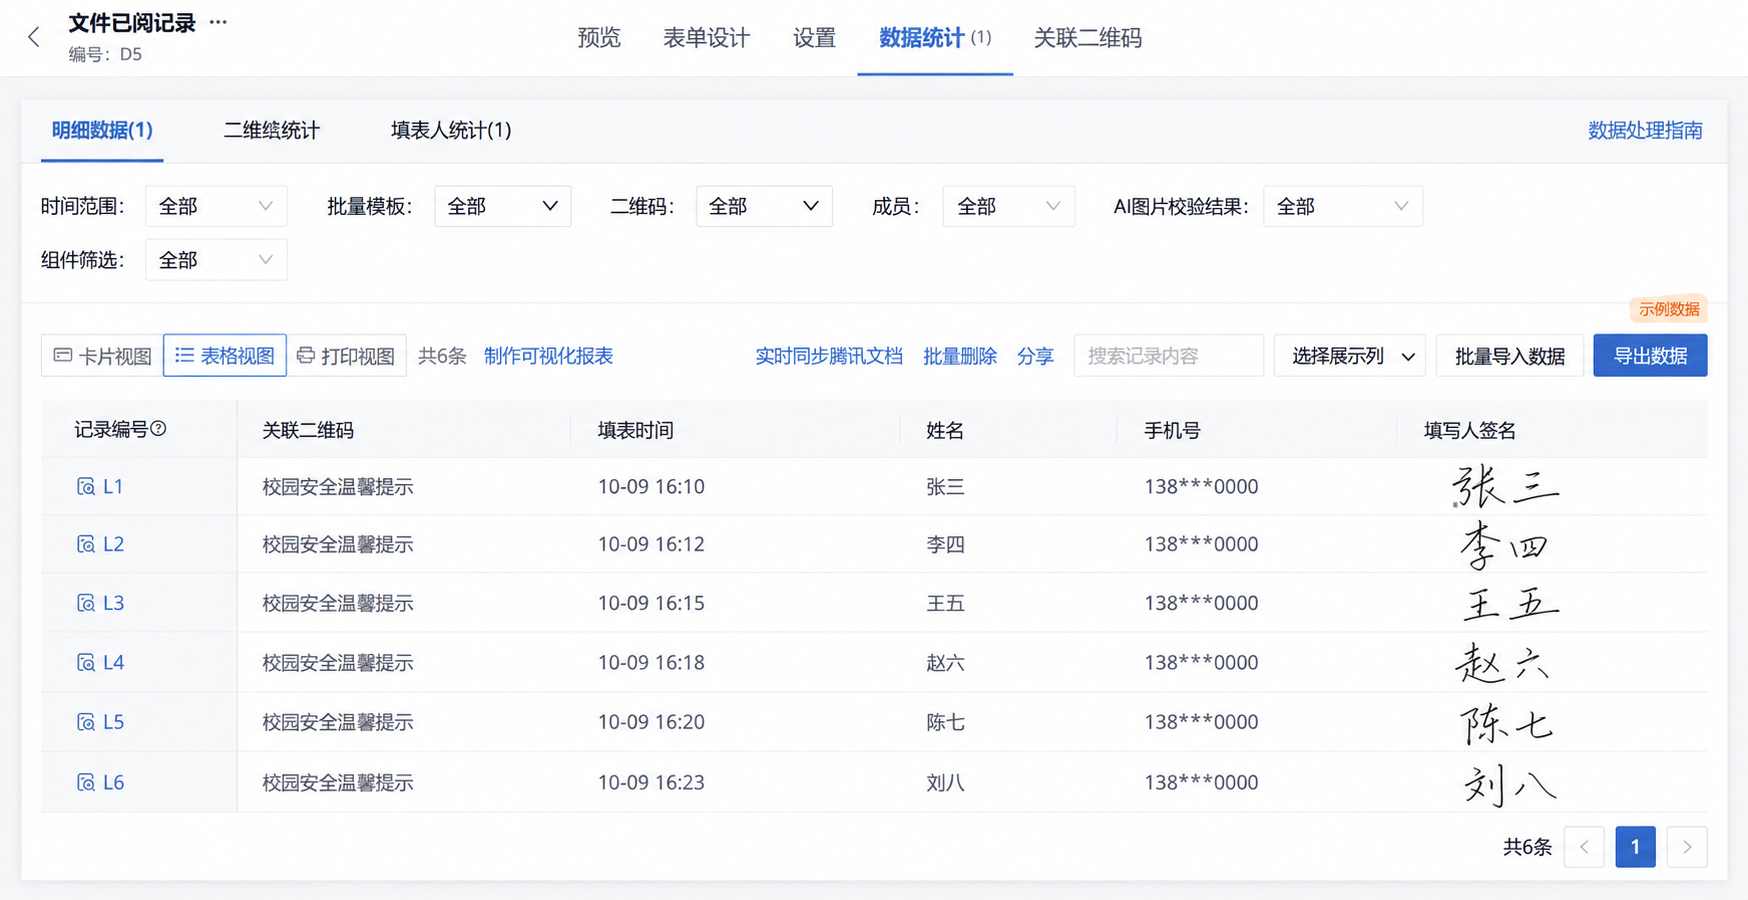Switch to 表格视图 table view
The width and height of the screenshot is (1748, 900).
click(x=225, y=356)
